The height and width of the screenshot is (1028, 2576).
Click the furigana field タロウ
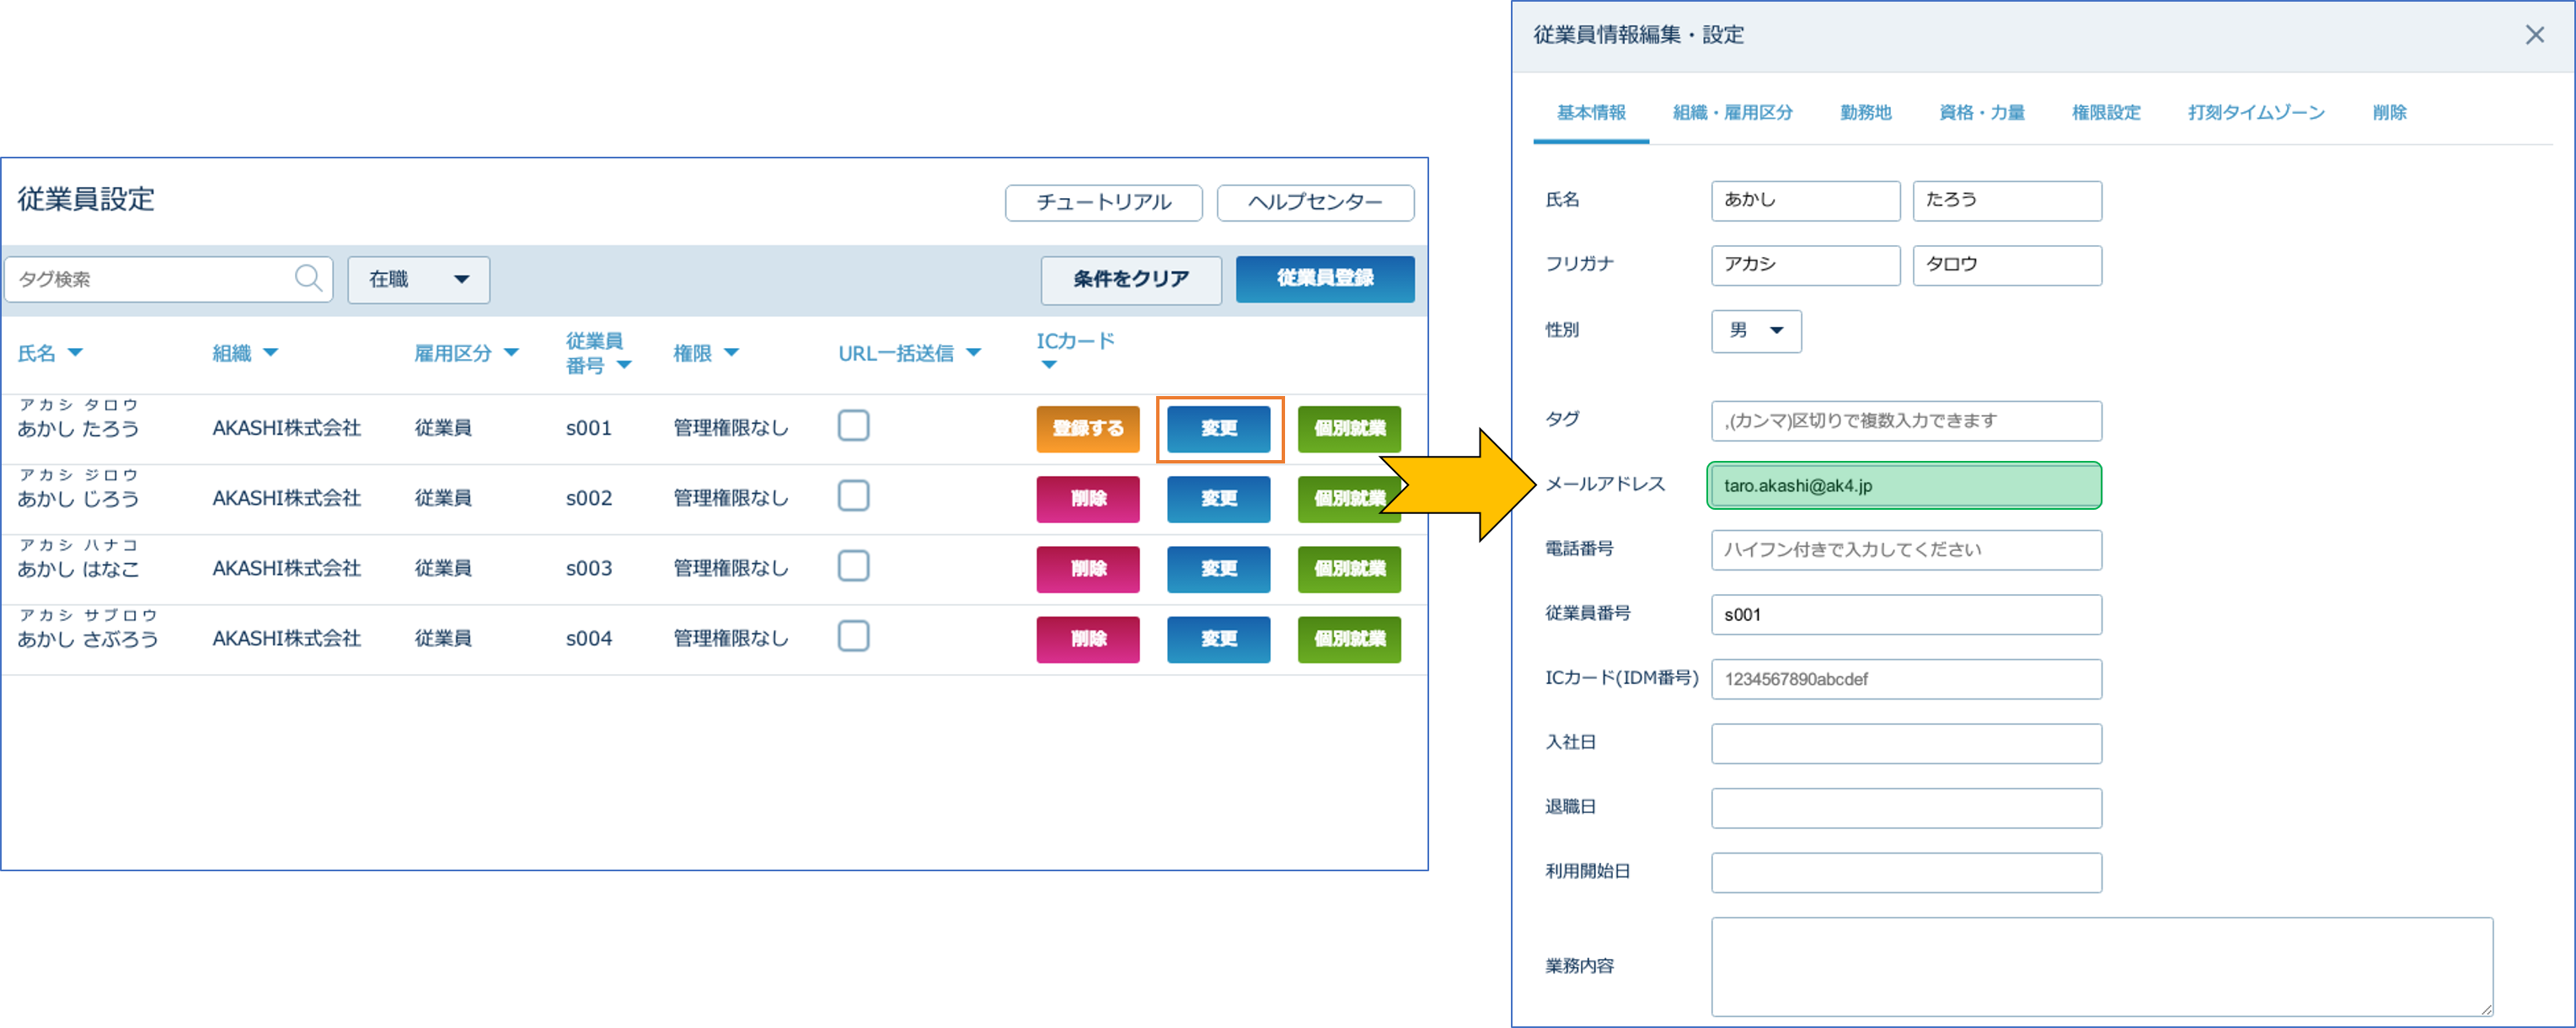tap(2007, 265)
